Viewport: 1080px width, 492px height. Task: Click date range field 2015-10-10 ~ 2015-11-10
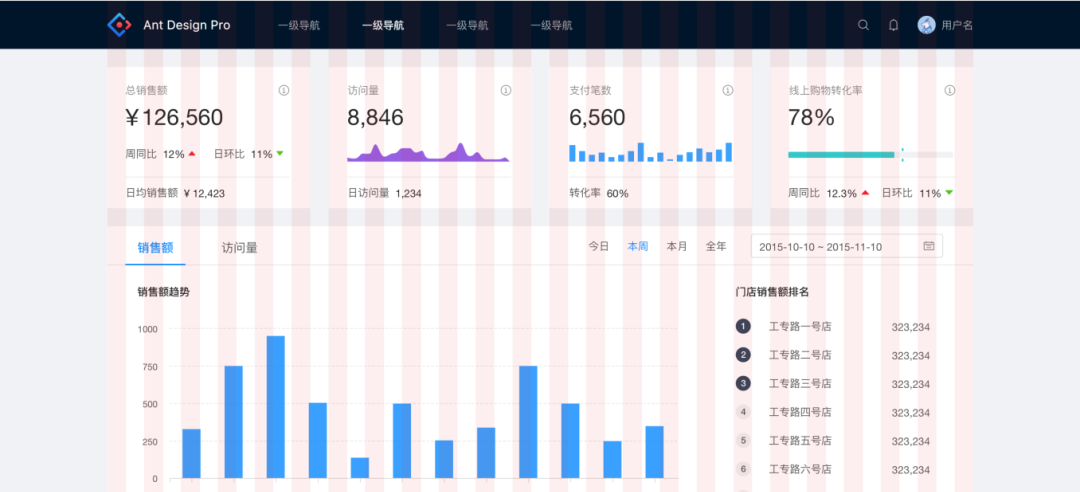[x=847, y=246]
